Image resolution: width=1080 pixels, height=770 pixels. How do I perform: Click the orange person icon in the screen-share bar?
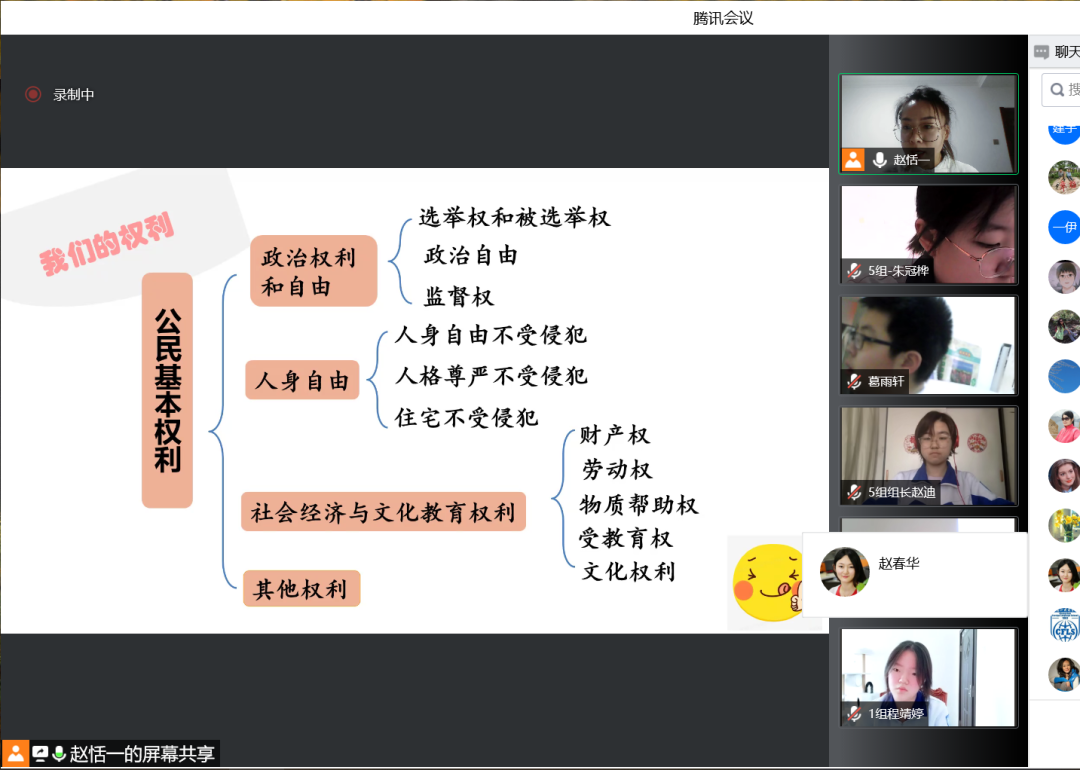click(x=15, y=753)
